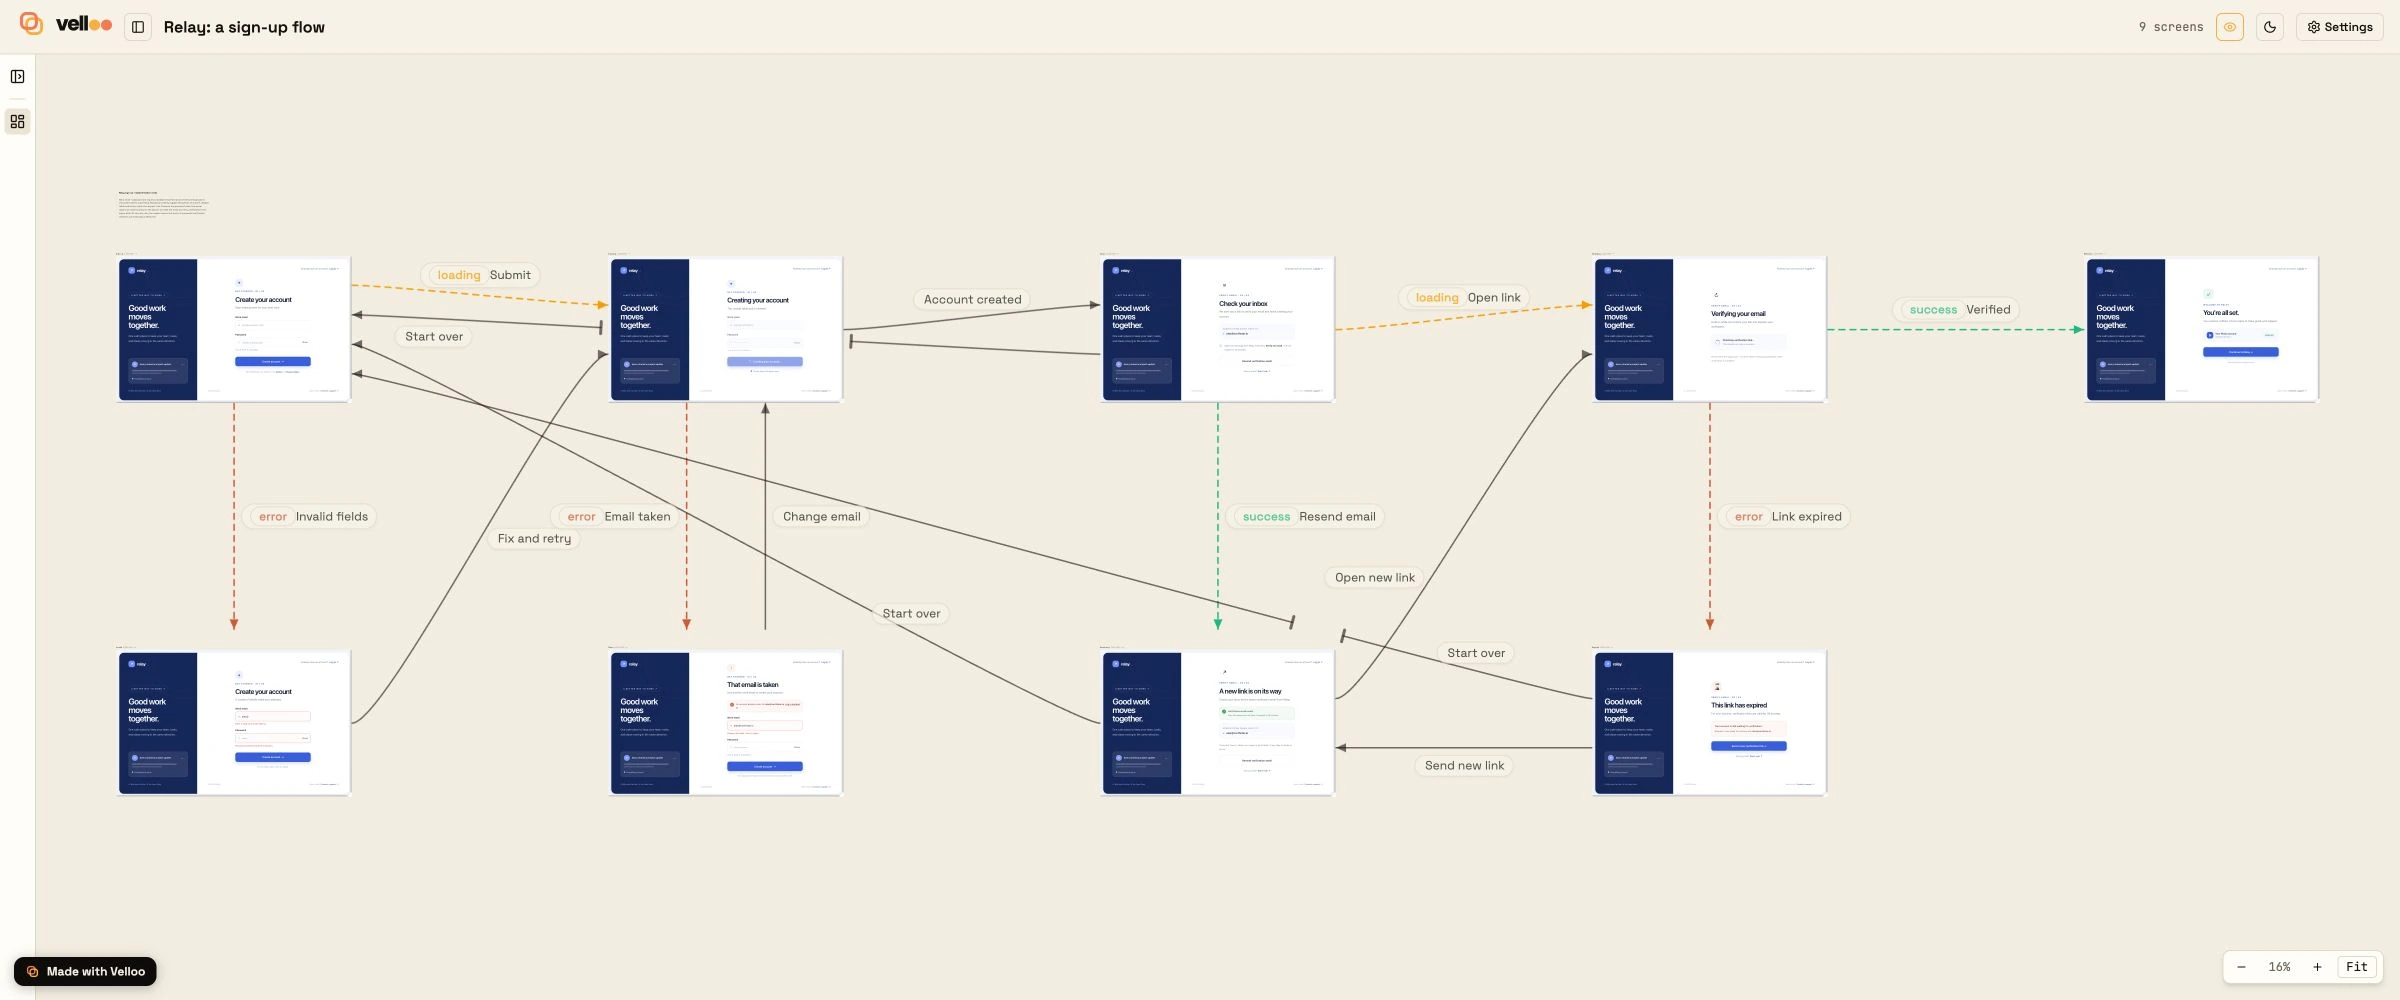The width and height of the screenshot is (2400, 1000).
Task: Switch to dark mode with moon icon
Action: pos(2270,27)
